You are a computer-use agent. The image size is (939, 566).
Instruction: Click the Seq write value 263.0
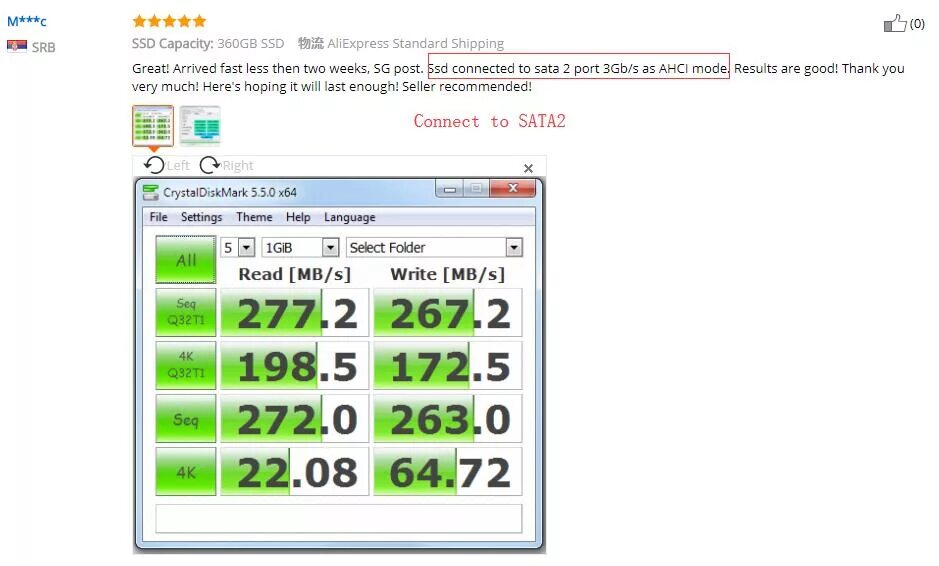(448, 419)
